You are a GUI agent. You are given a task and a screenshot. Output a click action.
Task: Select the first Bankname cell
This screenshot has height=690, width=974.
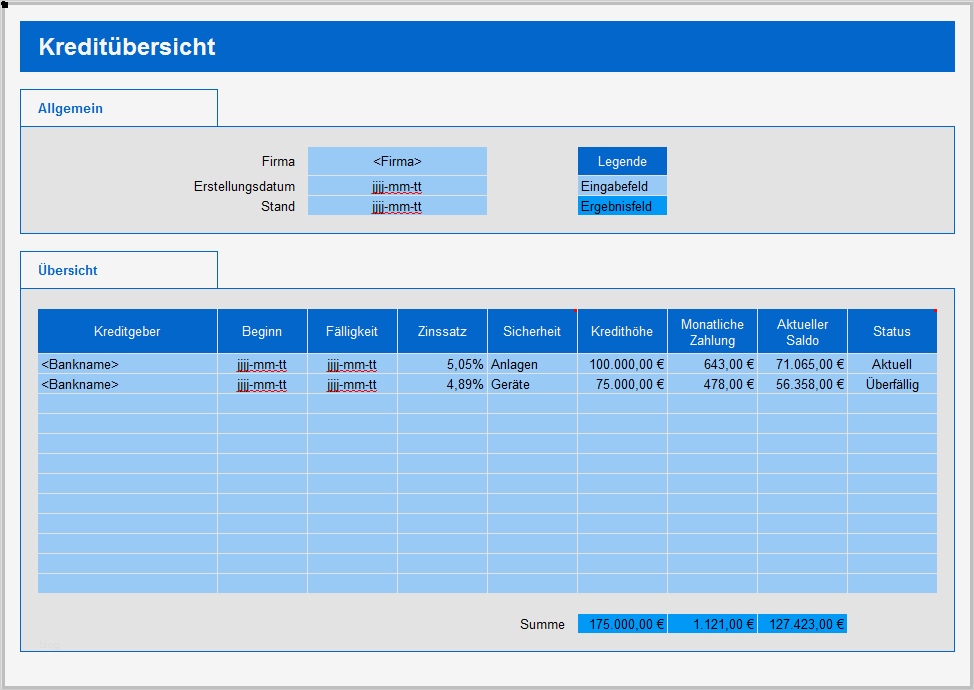80,364
